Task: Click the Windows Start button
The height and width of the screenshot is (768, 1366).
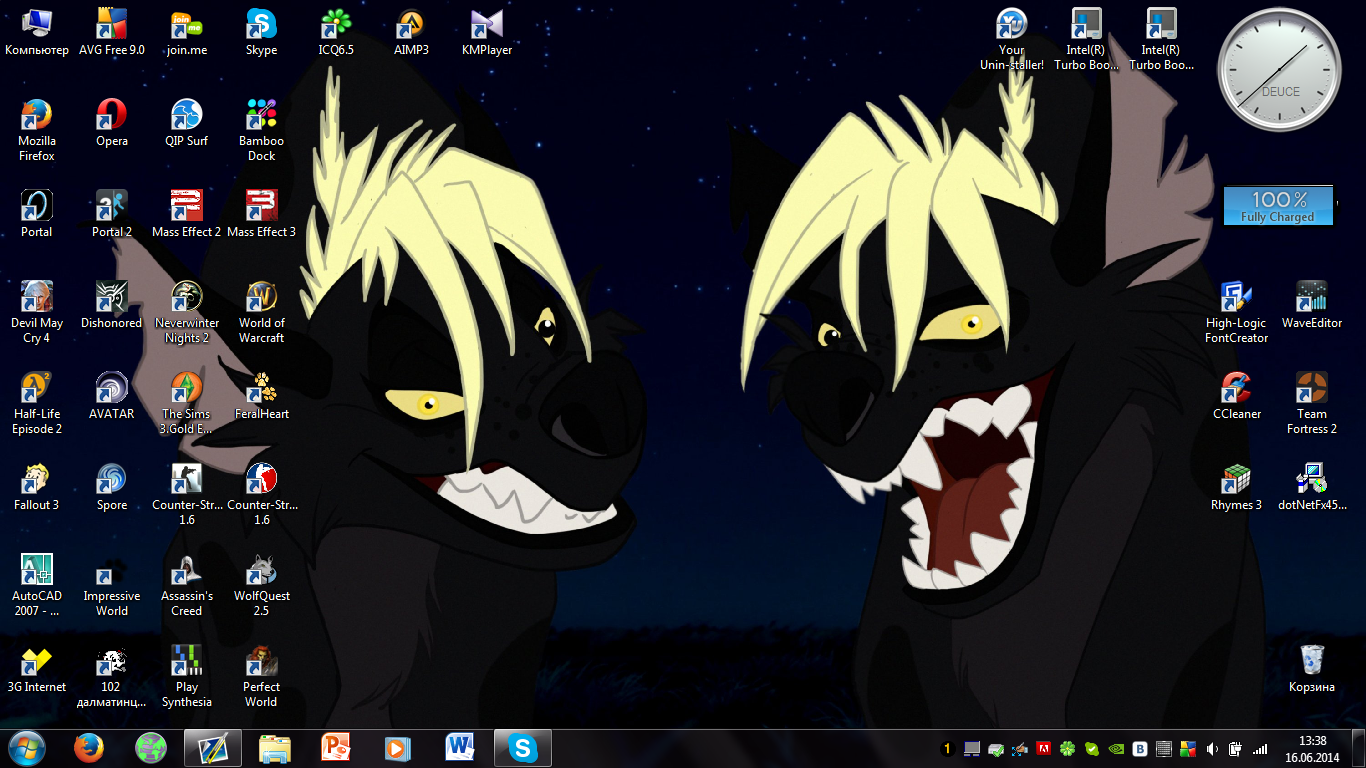Action: [x=26, y=748]
